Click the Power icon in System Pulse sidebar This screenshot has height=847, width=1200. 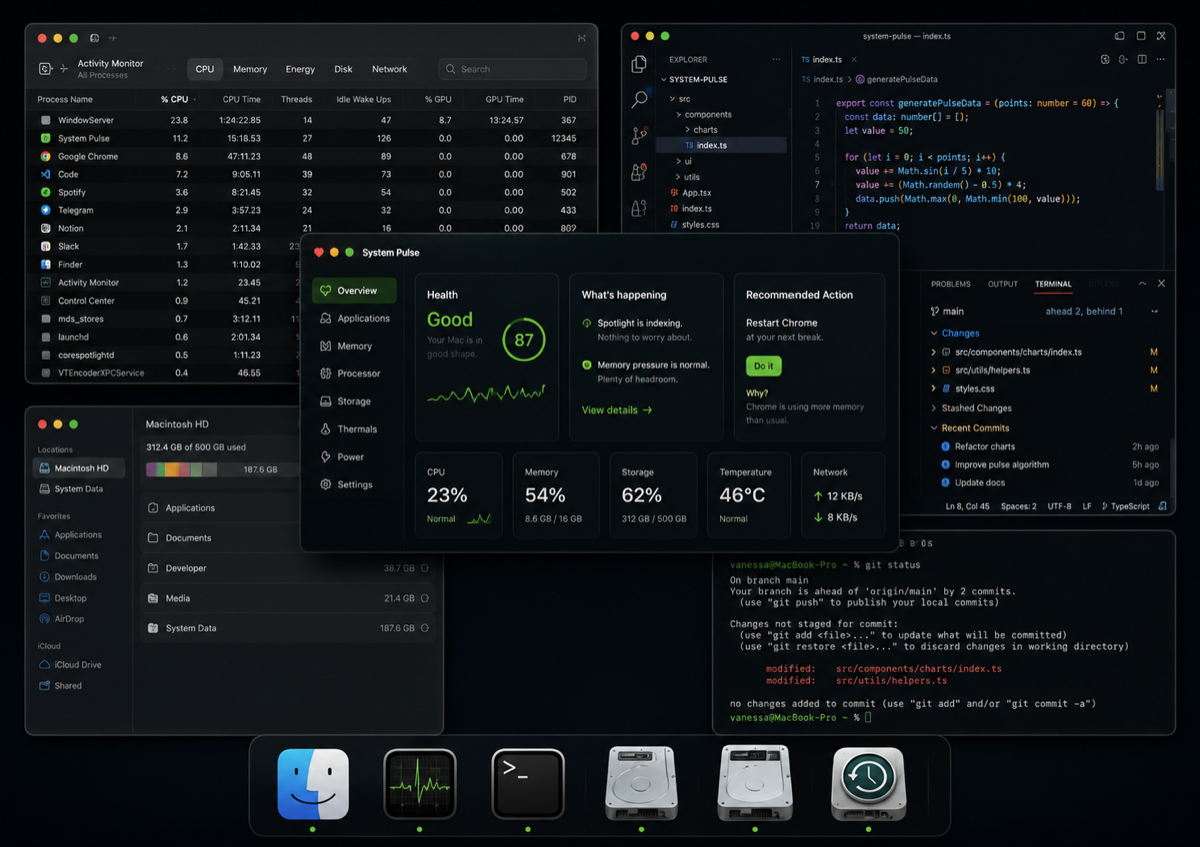coord(326,457)
